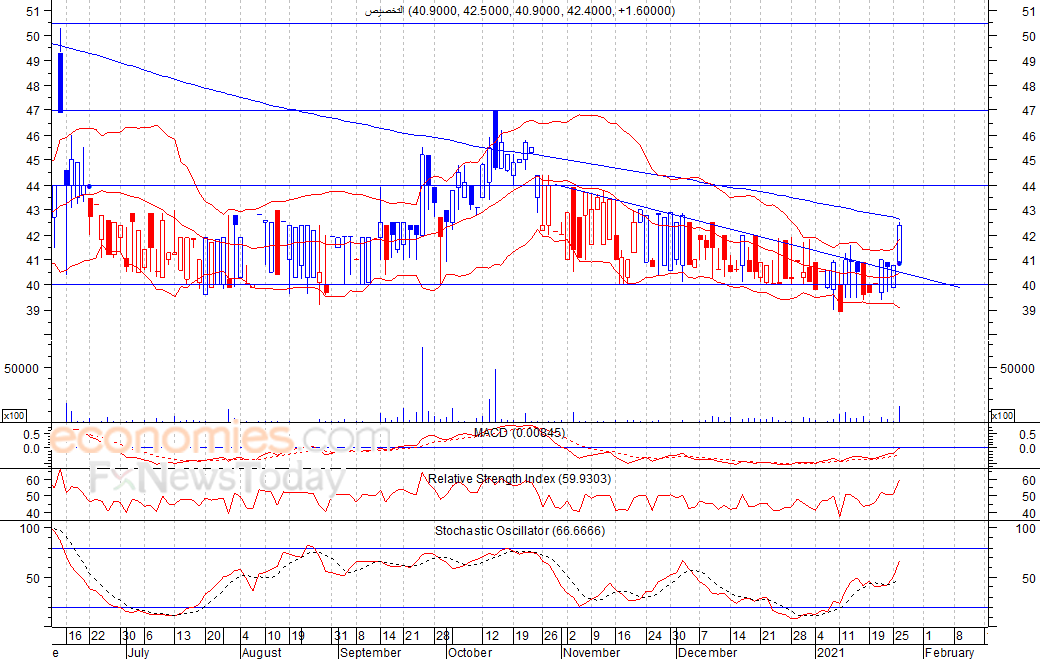Click the last white candlestick near 42
This screenshot has width=1040, height=659.
(901, 241)
